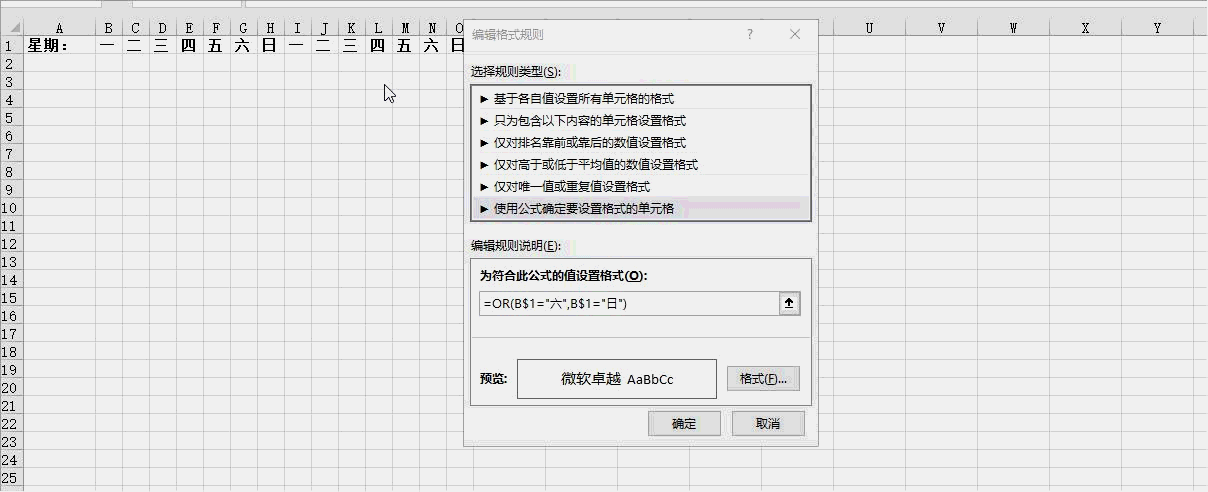Click the 选择规则类型(S): label
The width and height of the screenshot is (1208, 492).
(x=515, y=72)
